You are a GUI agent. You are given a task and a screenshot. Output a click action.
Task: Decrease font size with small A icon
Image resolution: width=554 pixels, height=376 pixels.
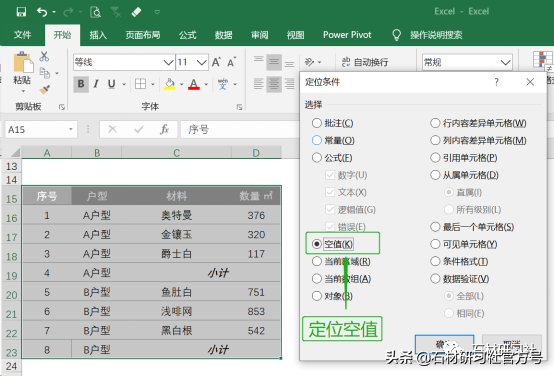[231, 63]
